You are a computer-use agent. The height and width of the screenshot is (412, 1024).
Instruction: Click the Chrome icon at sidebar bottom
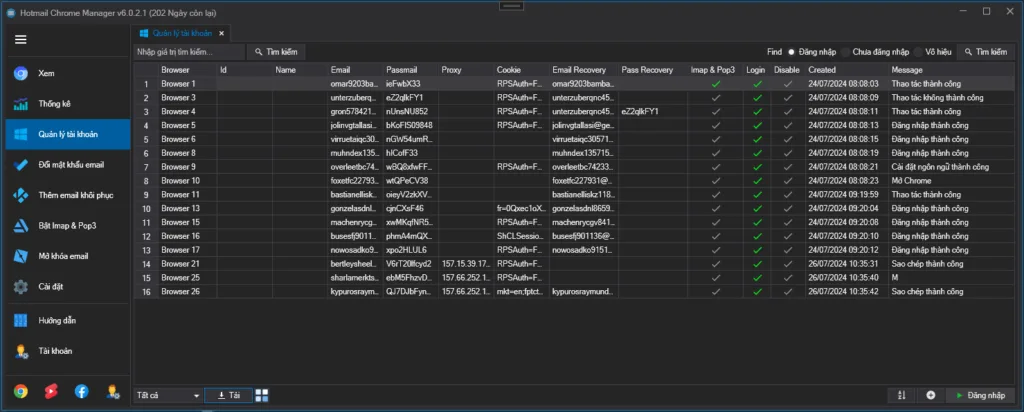[21, 391]
